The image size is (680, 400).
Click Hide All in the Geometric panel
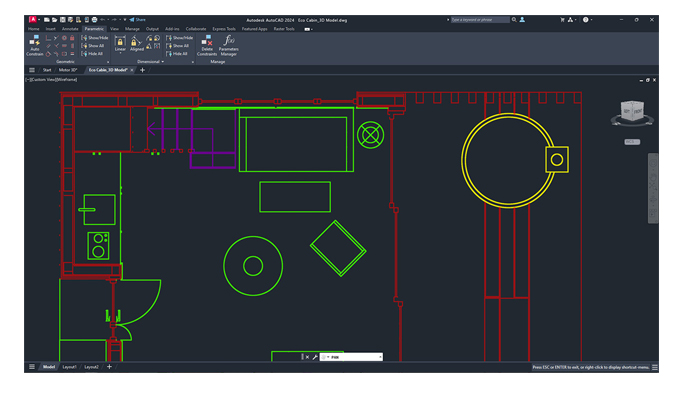coord(96,53)
